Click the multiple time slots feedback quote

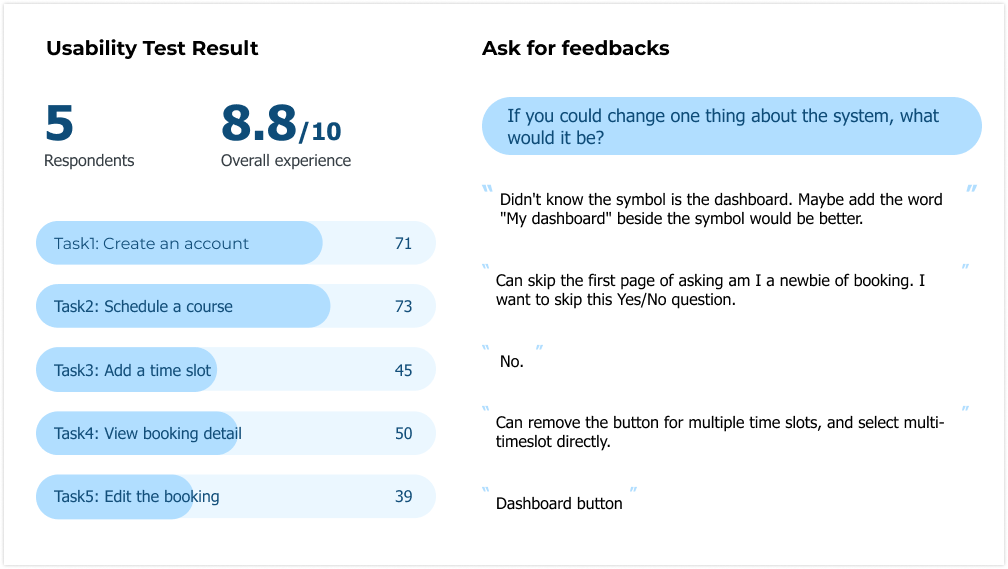tap(720, 432)
